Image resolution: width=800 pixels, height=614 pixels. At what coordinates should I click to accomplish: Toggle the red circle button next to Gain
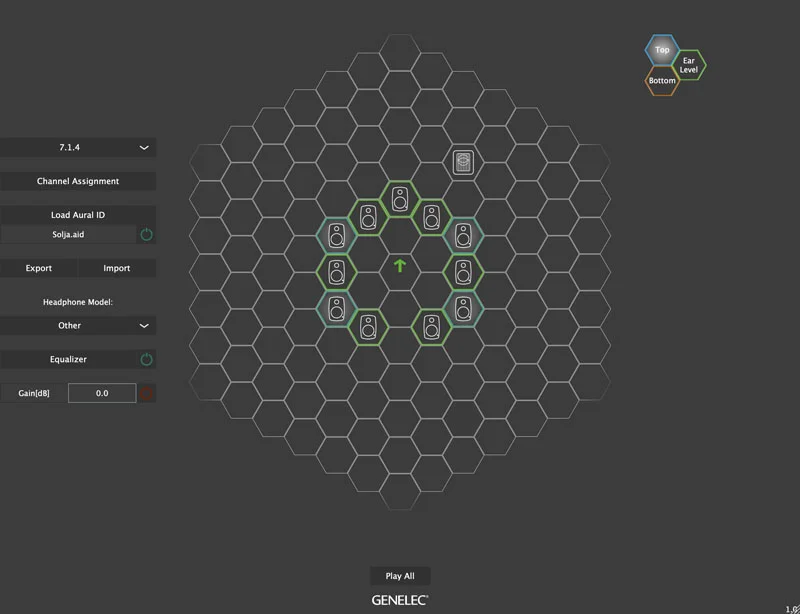[x=146, y=393]
